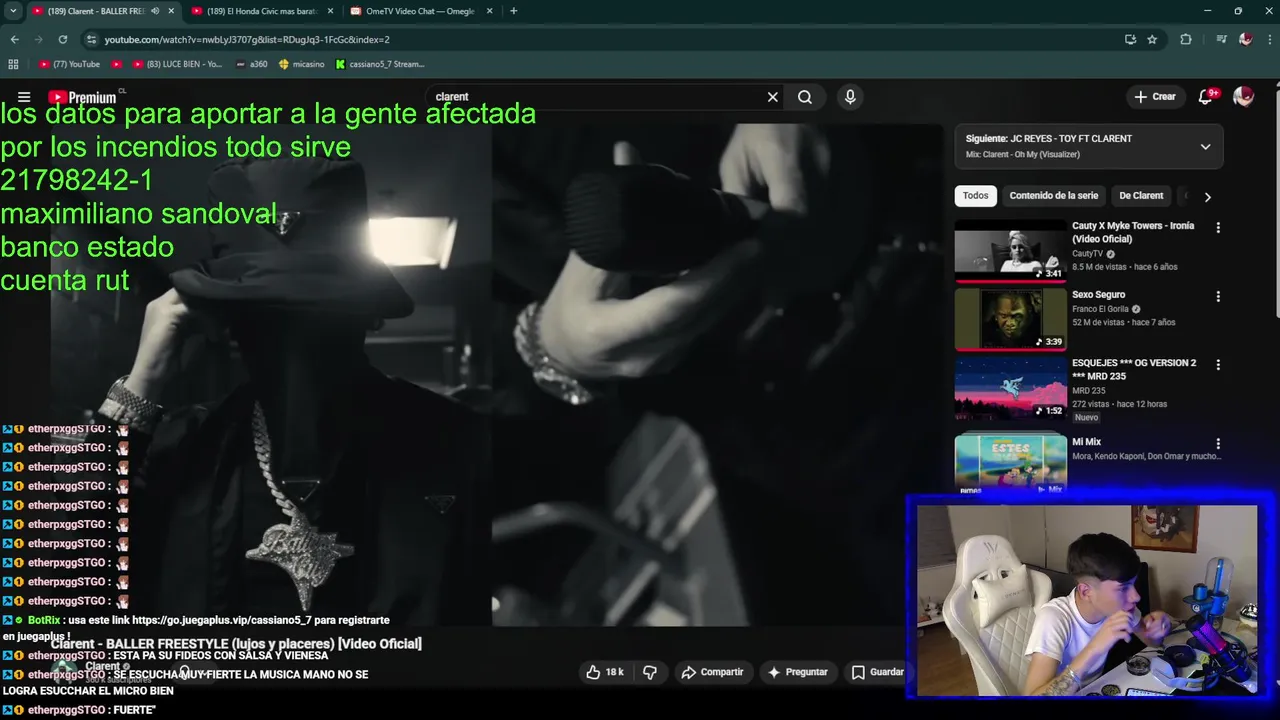The width and height of the screenshot is (1280, 720).
Task: Open options for Sexo Seguro video
Action: click(1218, 297)
